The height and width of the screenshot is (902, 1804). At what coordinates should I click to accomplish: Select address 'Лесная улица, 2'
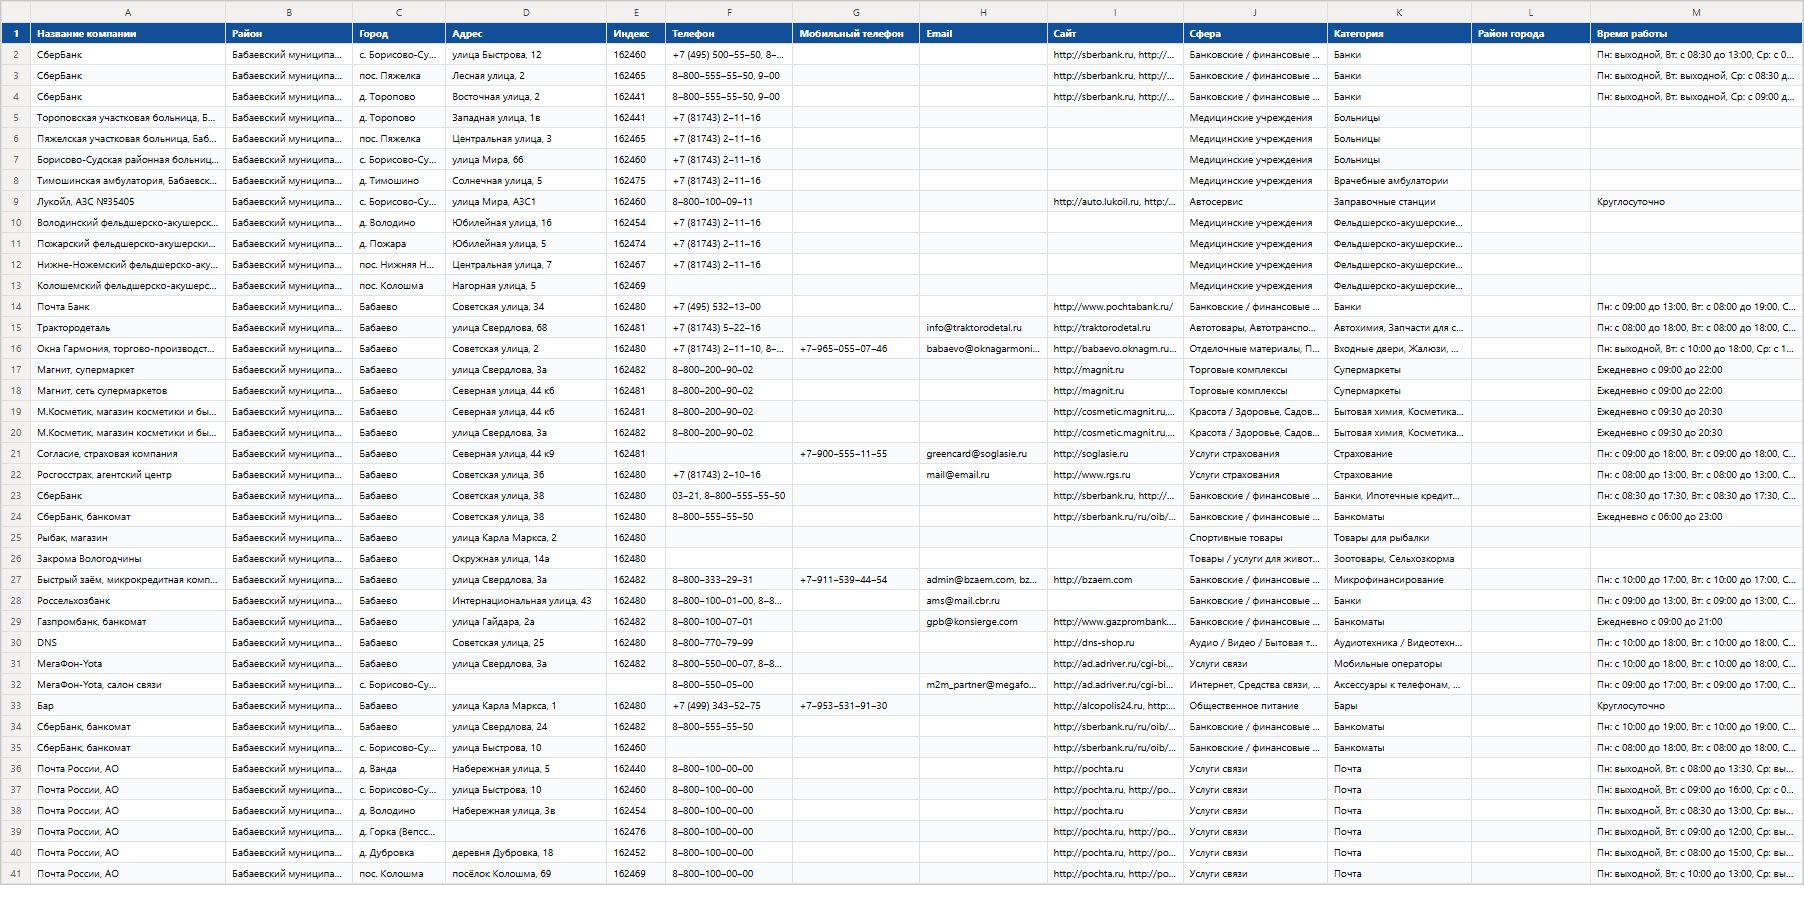click(526, 76)
